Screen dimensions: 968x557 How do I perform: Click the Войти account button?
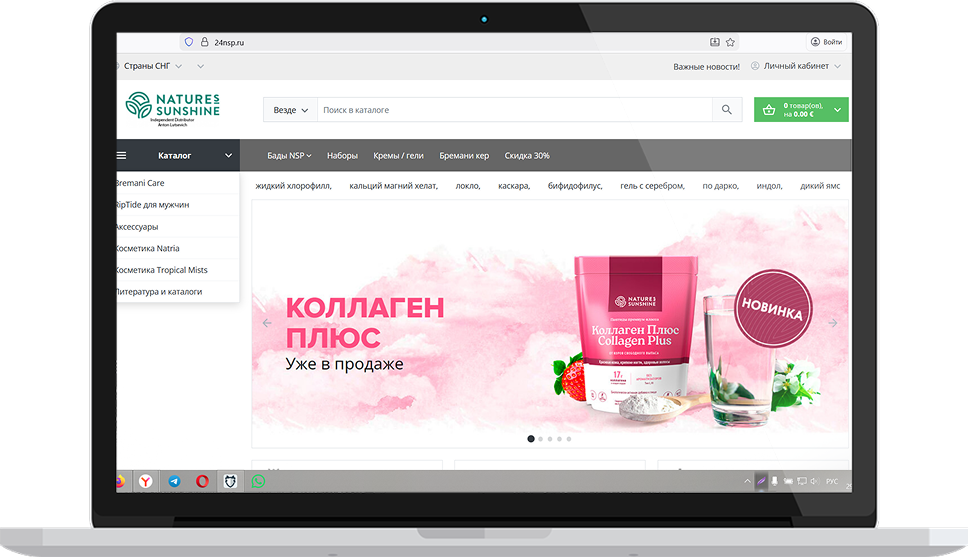point(826,42)
